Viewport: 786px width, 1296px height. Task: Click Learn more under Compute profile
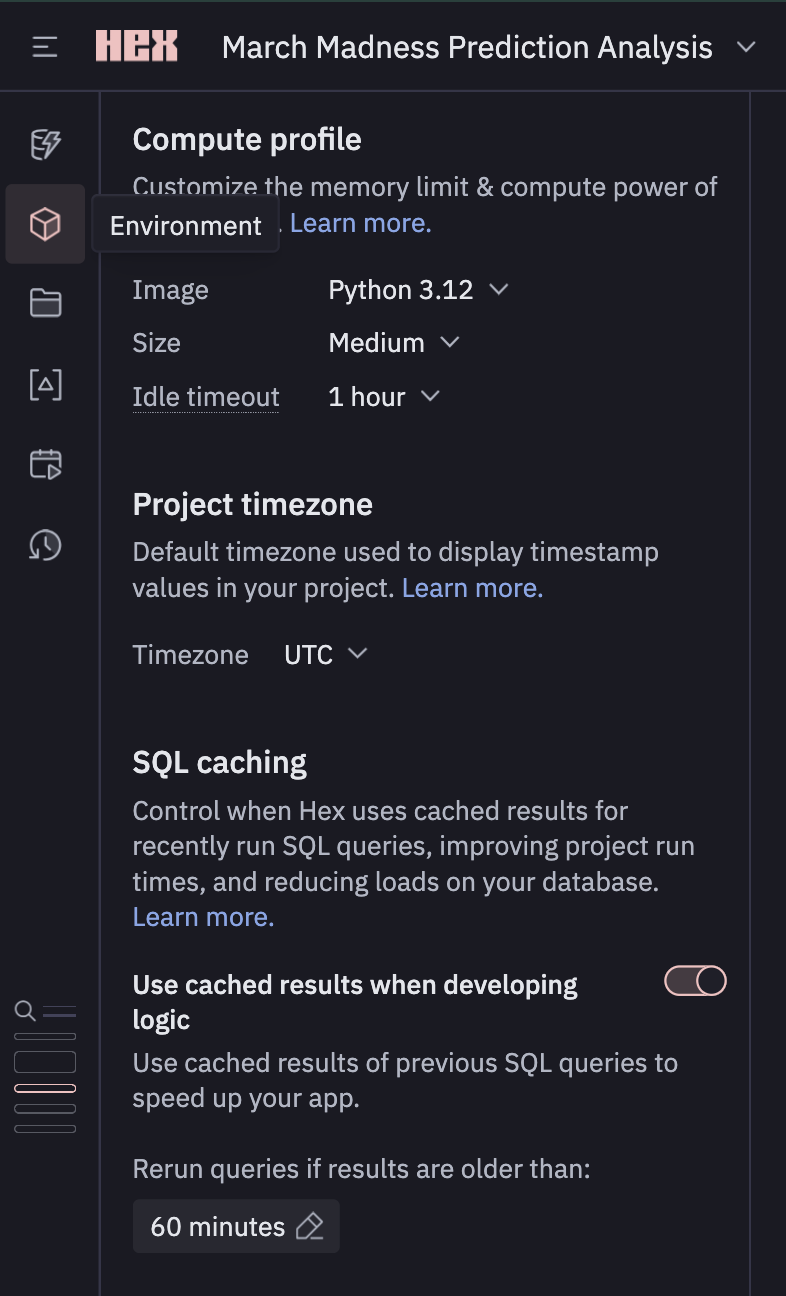[360, 223]
